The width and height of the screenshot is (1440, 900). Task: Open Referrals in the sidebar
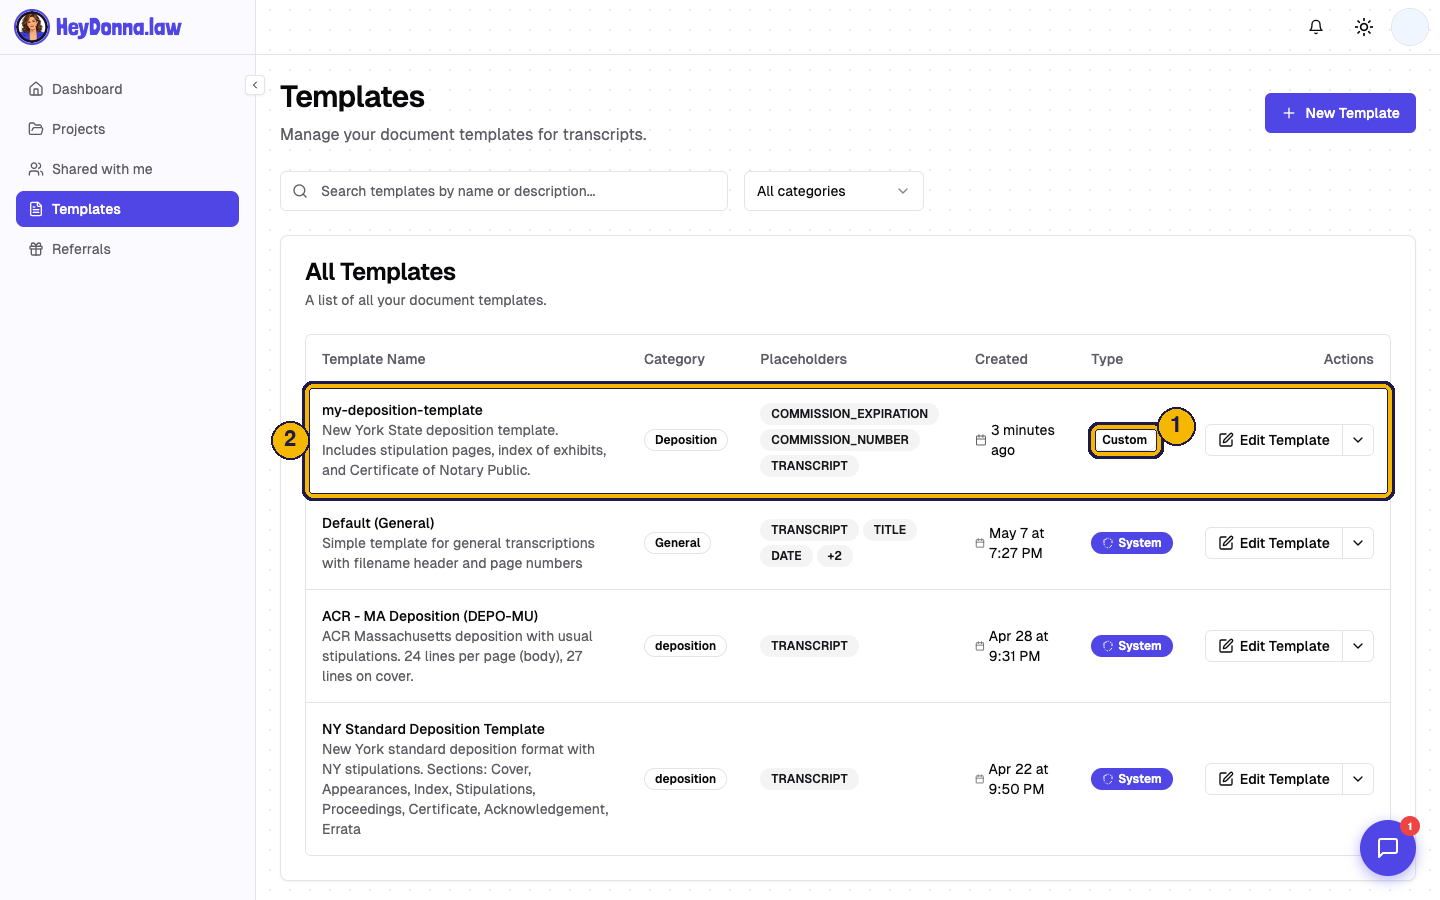click(127, 249)
